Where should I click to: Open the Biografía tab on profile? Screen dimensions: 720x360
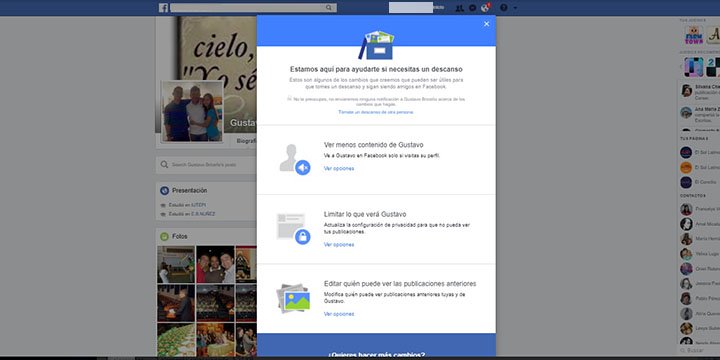tap(246, 141)
